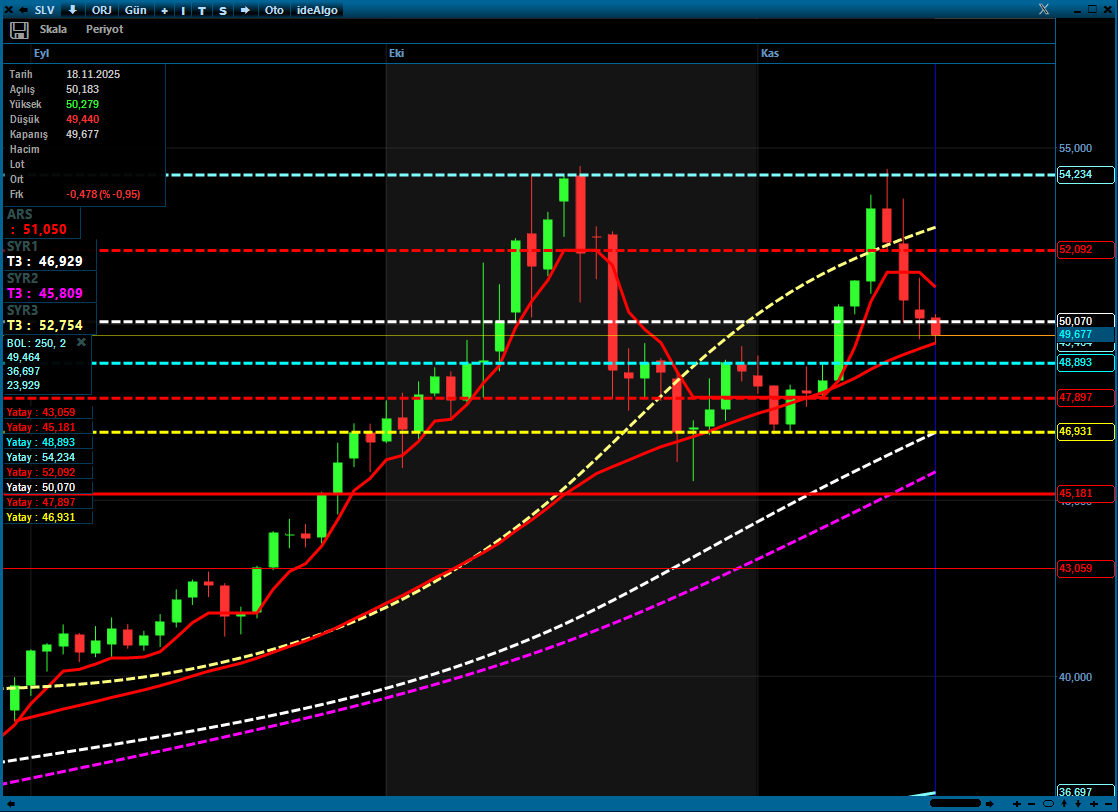Click the horizontal scrollbar thumb at bottom

click(955, 803)
